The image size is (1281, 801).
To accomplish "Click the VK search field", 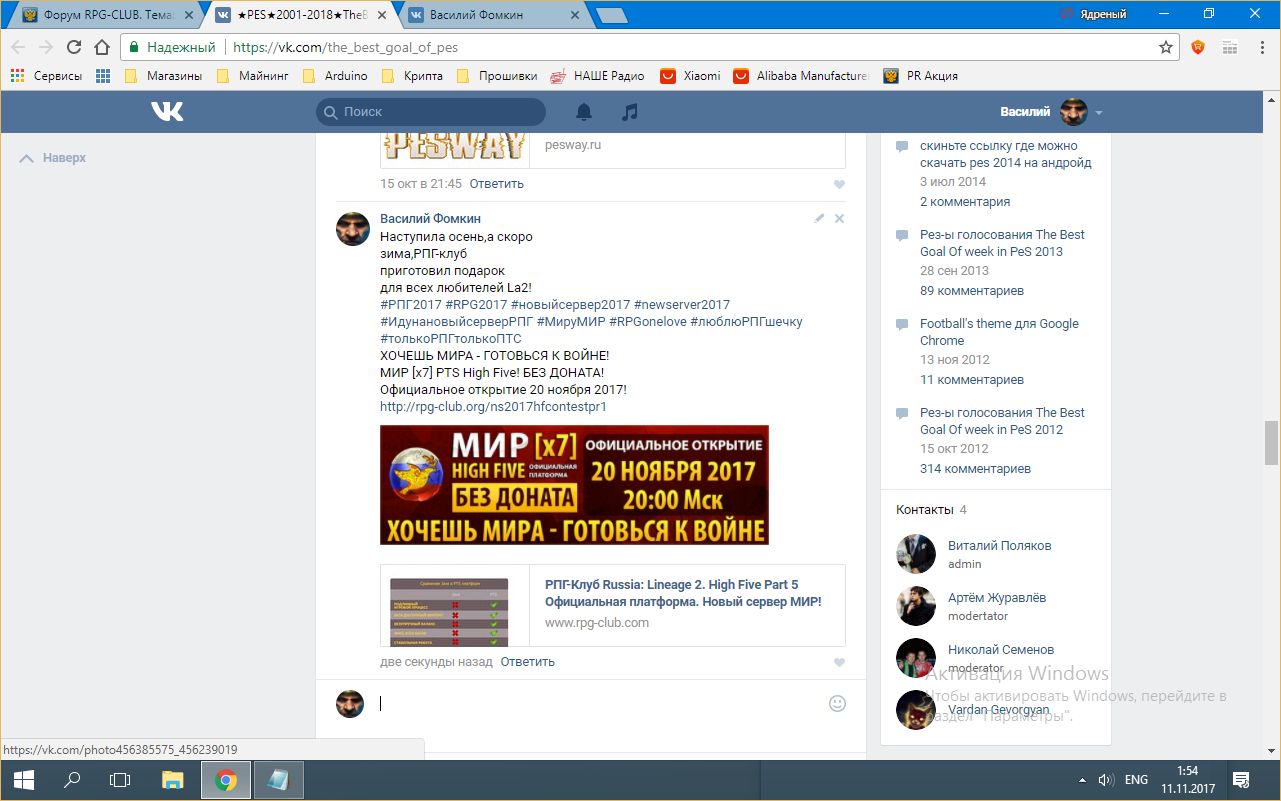I will [x=431, y=112].
